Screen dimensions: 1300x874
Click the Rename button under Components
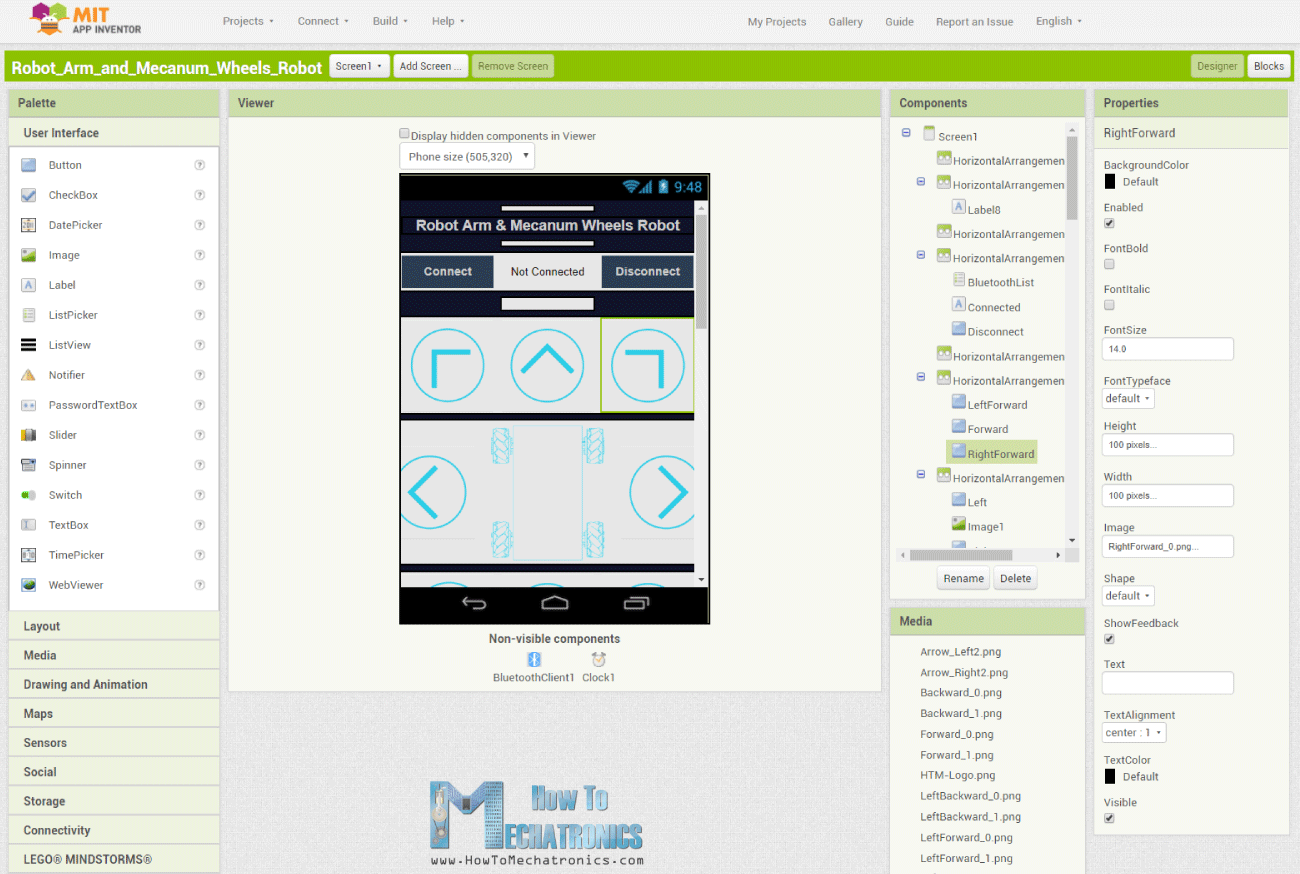coord(962,578)
